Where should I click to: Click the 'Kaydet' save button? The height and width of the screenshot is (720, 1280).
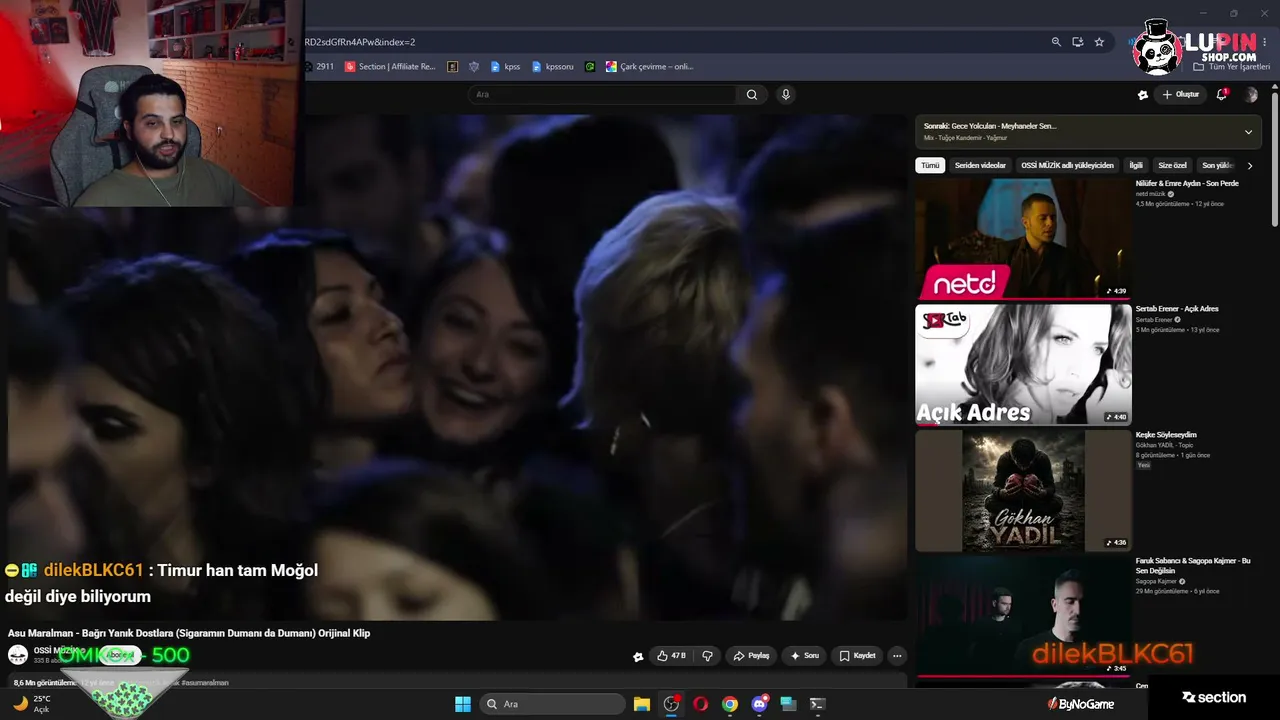[x=857, y=656]
